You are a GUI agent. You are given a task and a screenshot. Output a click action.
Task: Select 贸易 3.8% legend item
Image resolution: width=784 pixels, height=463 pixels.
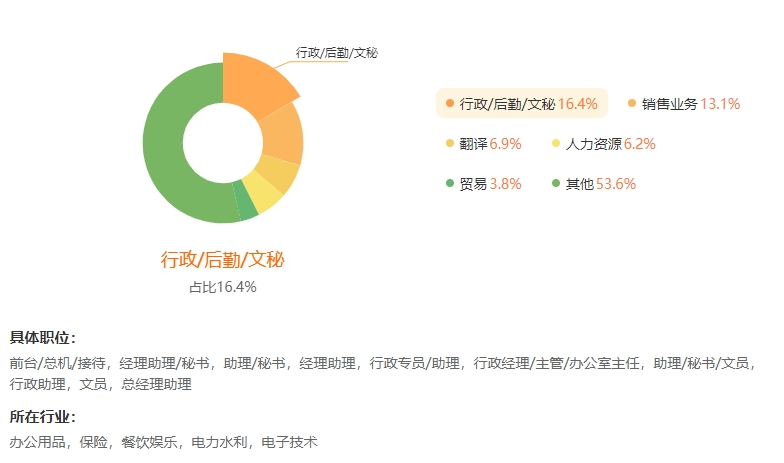click(484, 184)
